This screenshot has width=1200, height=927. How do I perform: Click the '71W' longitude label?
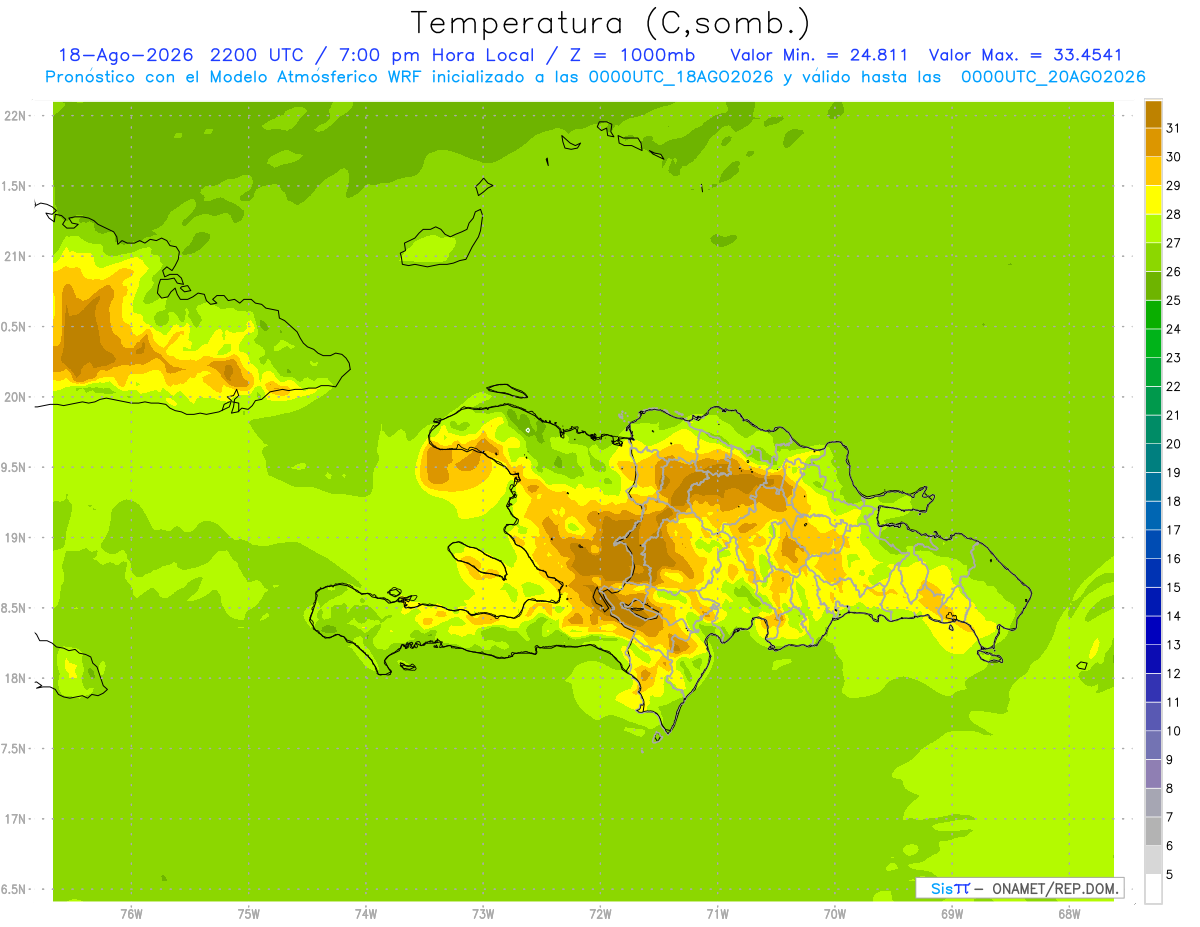click(717, 913)
